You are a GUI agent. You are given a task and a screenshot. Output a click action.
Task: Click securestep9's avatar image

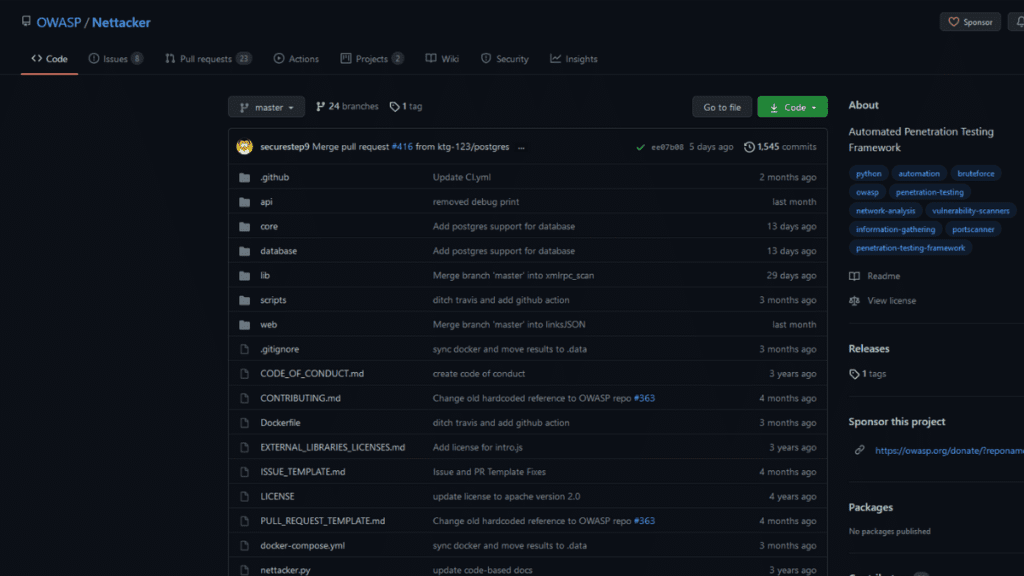click(244, 147)
